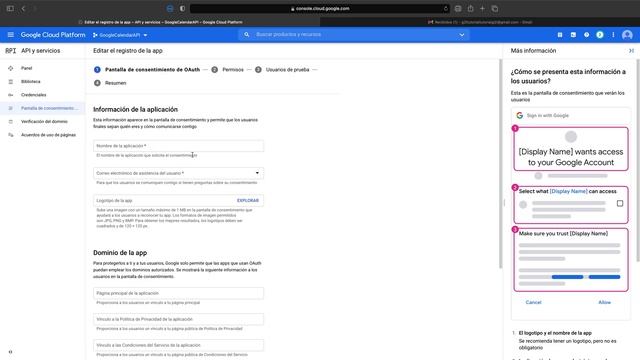The image size is (640, 360).
Task: Open the gift icon in the top bar
Action: coord(560,35)
